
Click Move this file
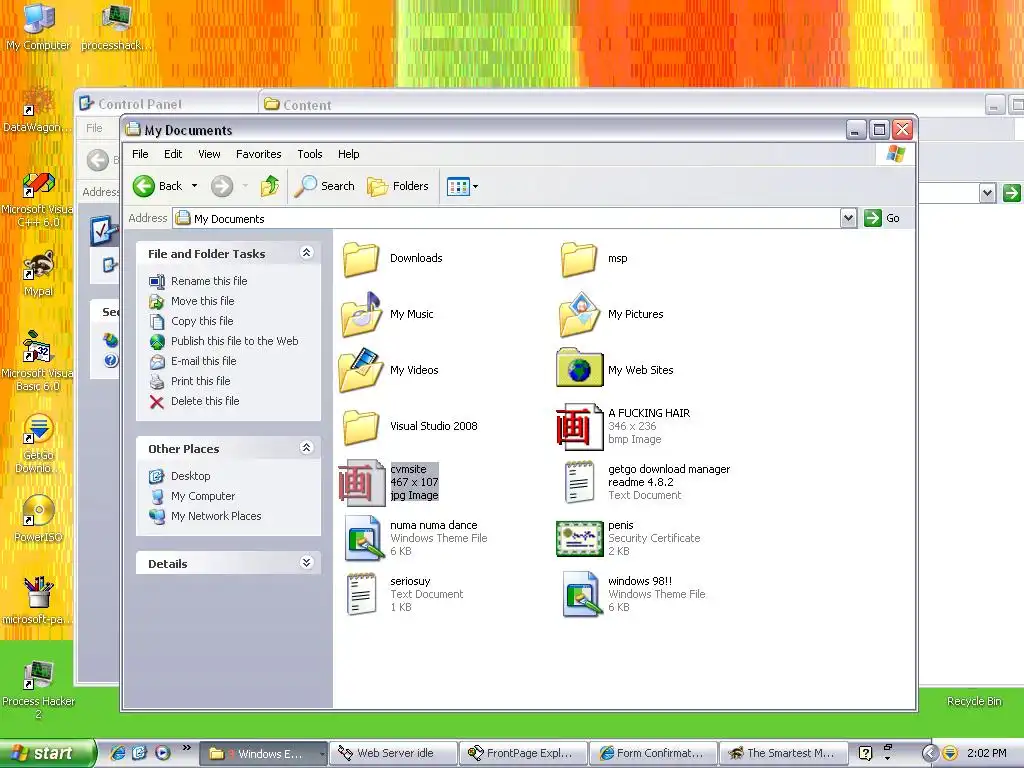pos(192,301)
